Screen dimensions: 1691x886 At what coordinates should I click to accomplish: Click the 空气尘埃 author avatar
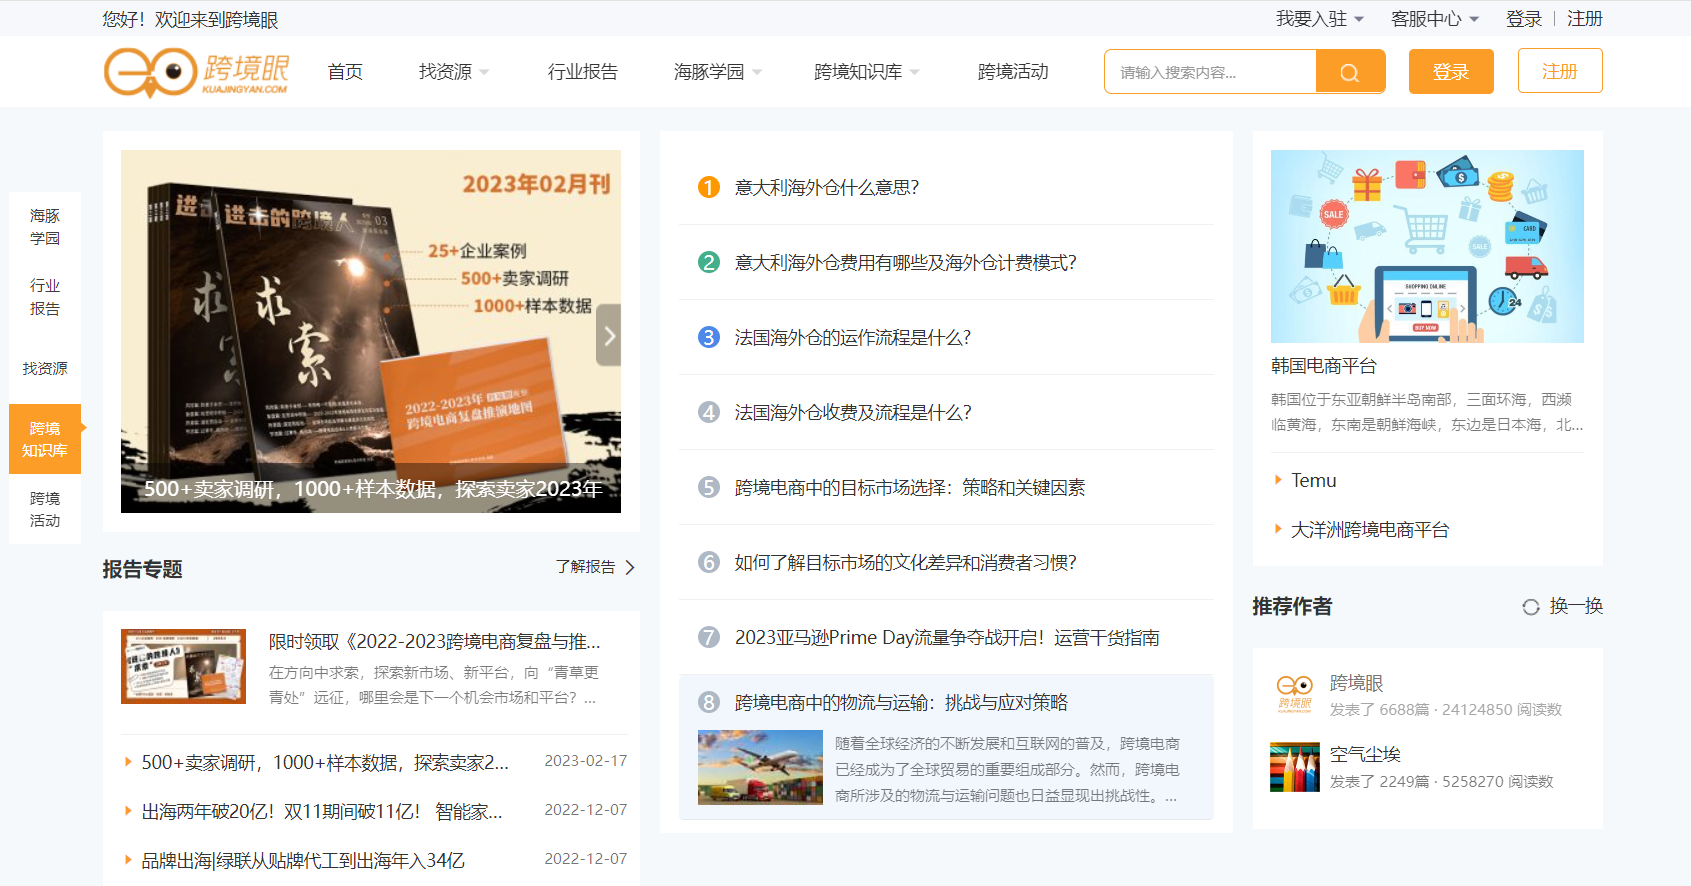click(x=1295, y=767)
